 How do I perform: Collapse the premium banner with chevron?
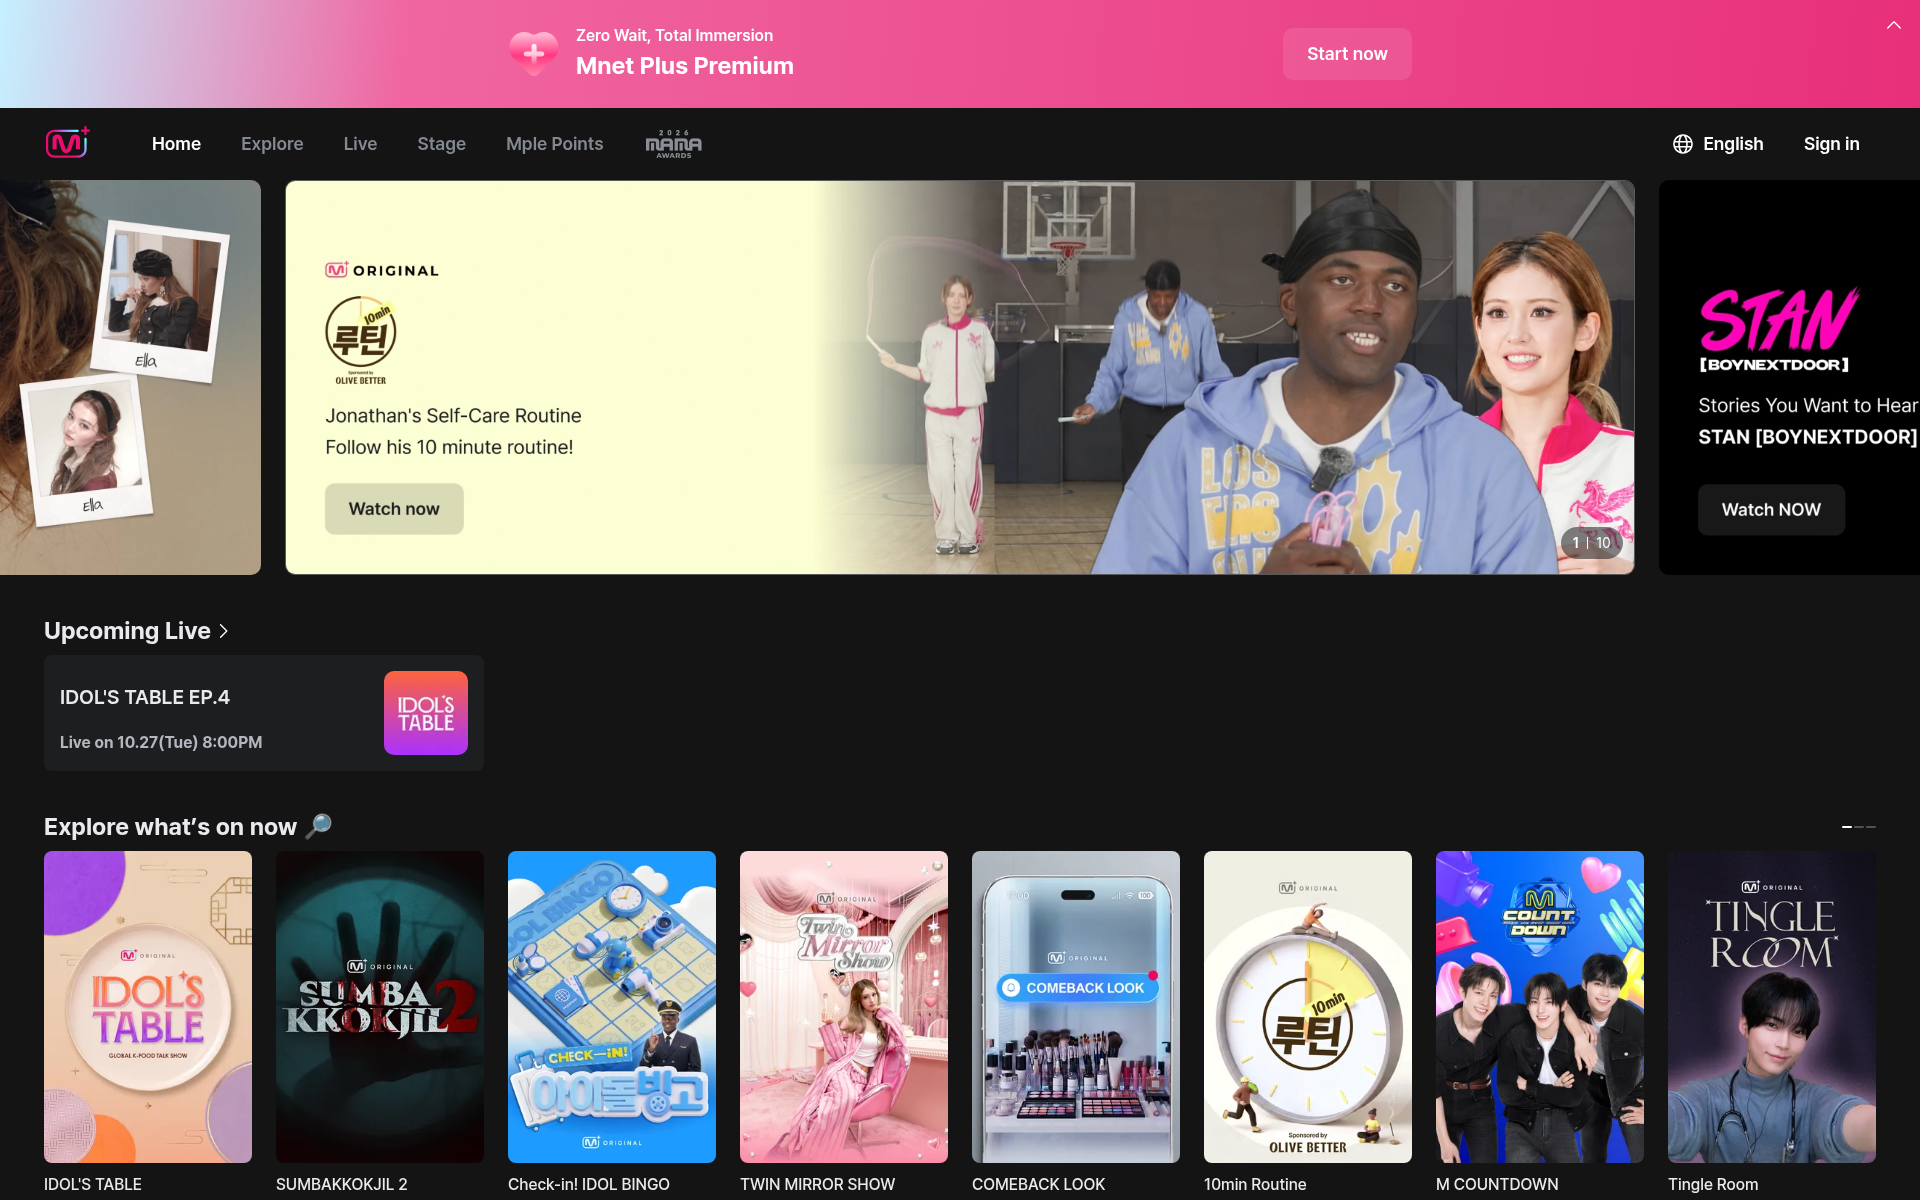point(1893,25)
